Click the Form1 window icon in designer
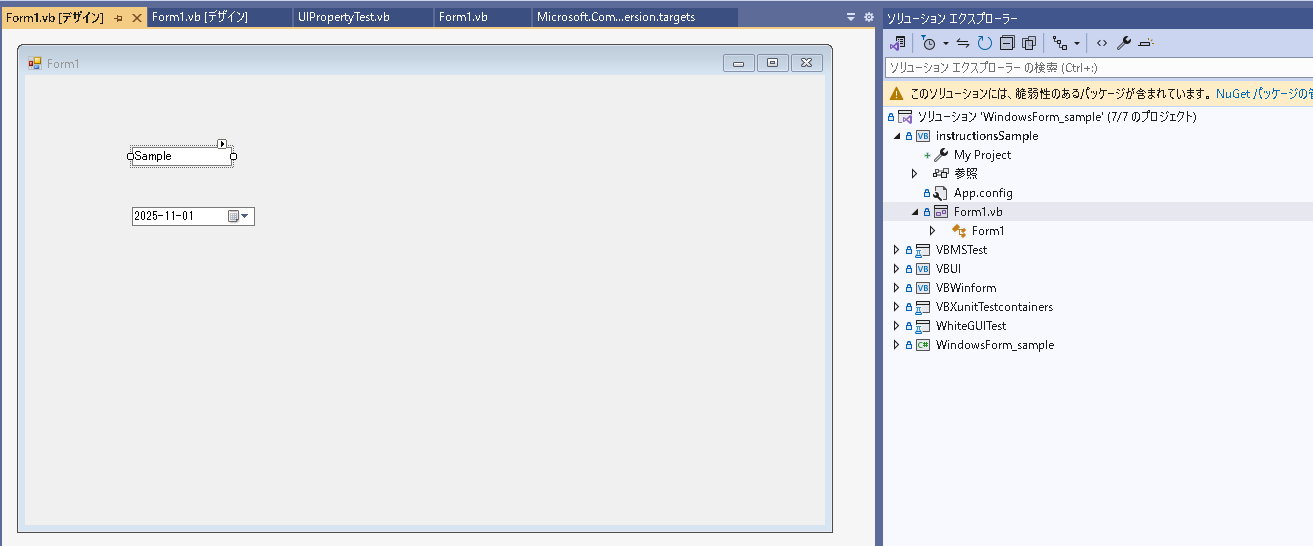Viewport: 1313px width, 546px height. click(x=35, y=63)
